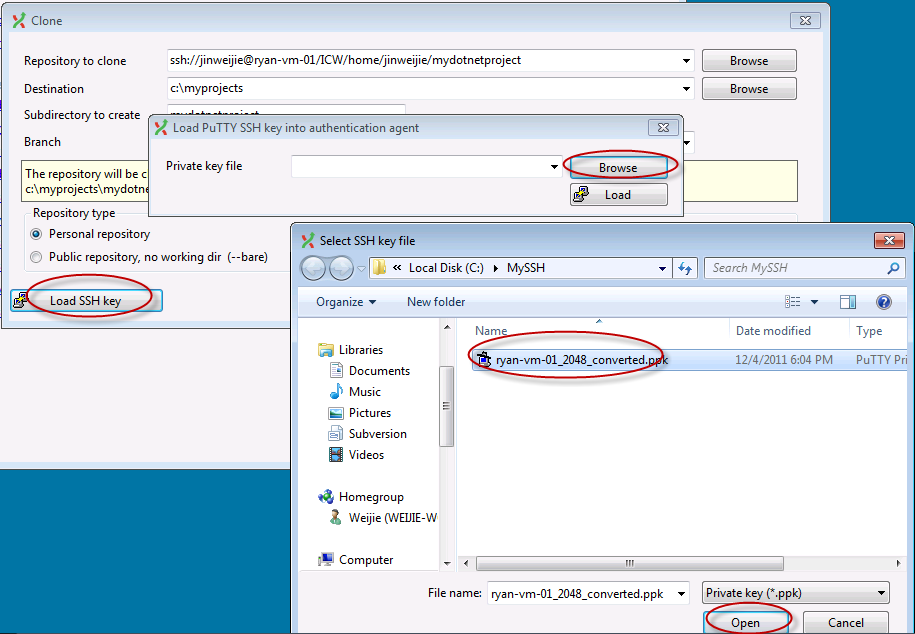Expand the Private key file dropdown
Viewport: 915px width, 634px height.
[x=555, y=164]
